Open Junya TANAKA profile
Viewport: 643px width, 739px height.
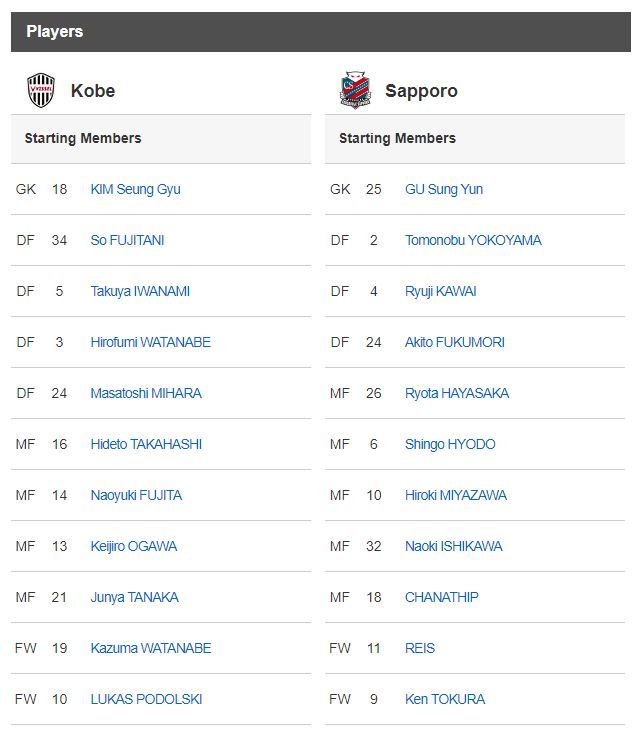pos(134,597)
